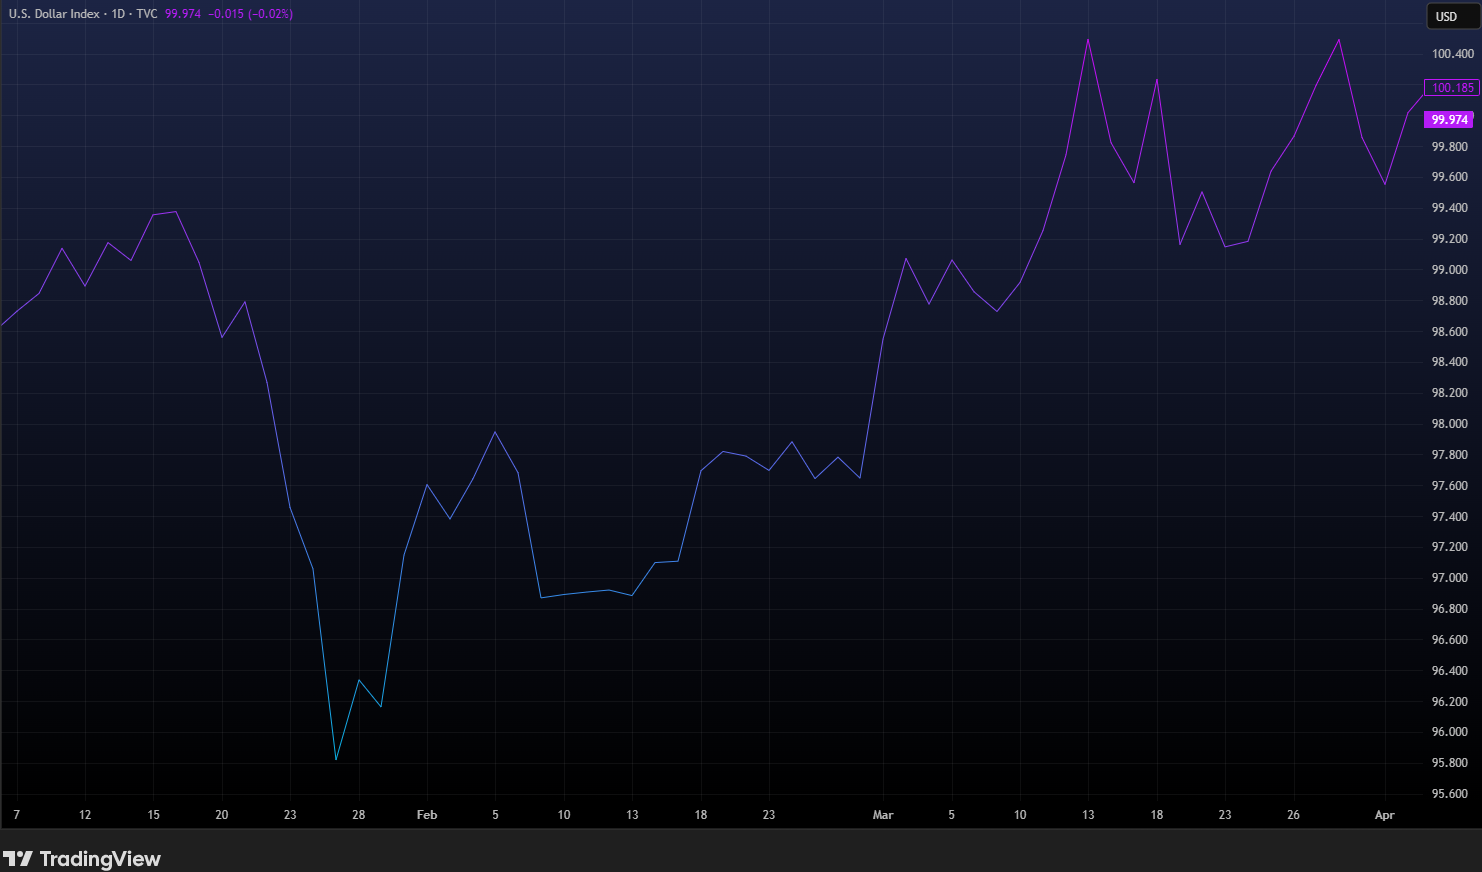Click the 7 date on time axis

click(17, 815)
